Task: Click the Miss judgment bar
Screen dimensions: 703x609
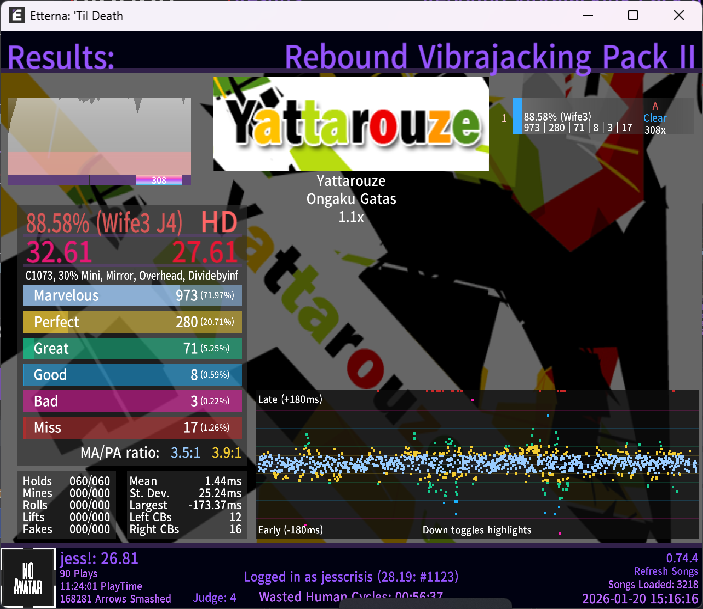Action: 132,428
